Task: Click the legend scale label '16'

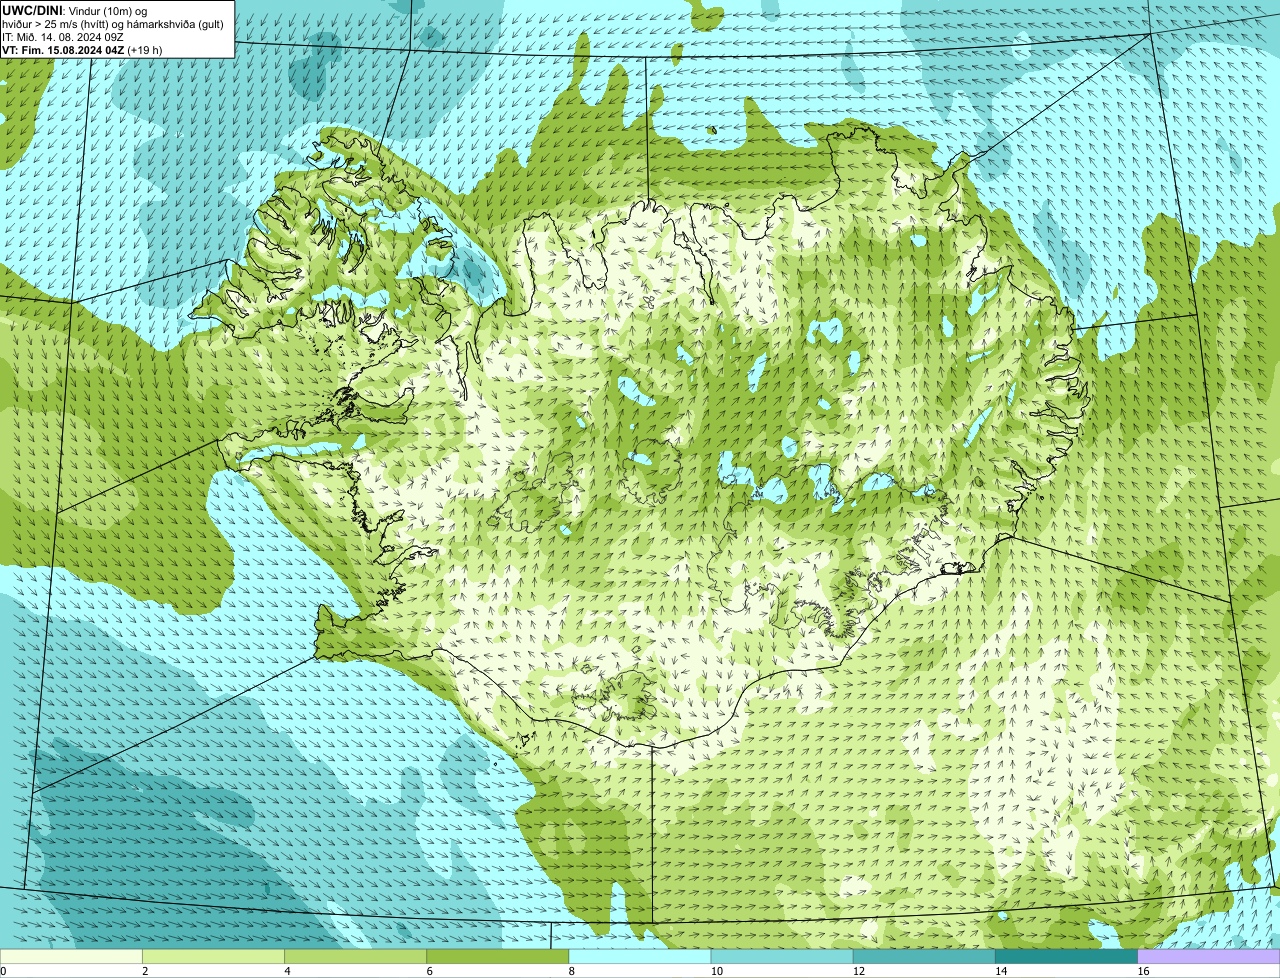Action: (1144, 971)
